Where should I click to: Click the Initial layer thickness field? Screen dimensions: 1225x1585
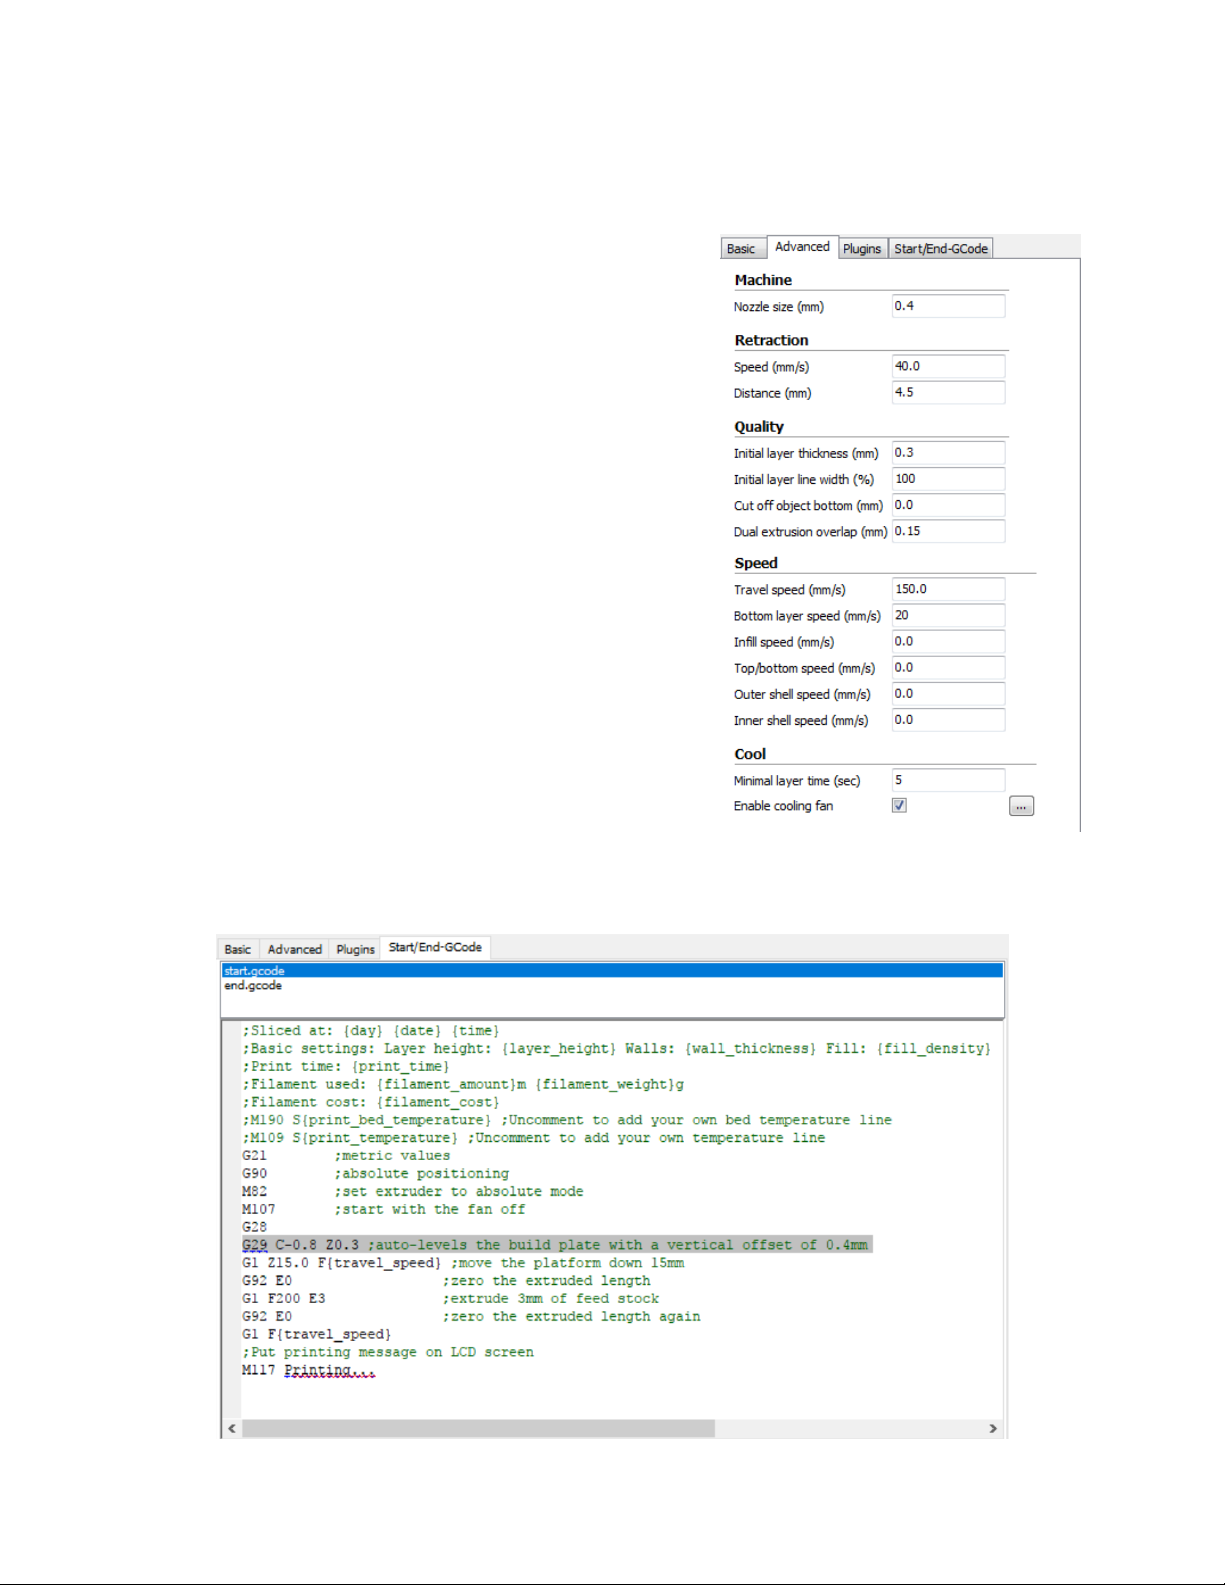(x=948, y=453)
